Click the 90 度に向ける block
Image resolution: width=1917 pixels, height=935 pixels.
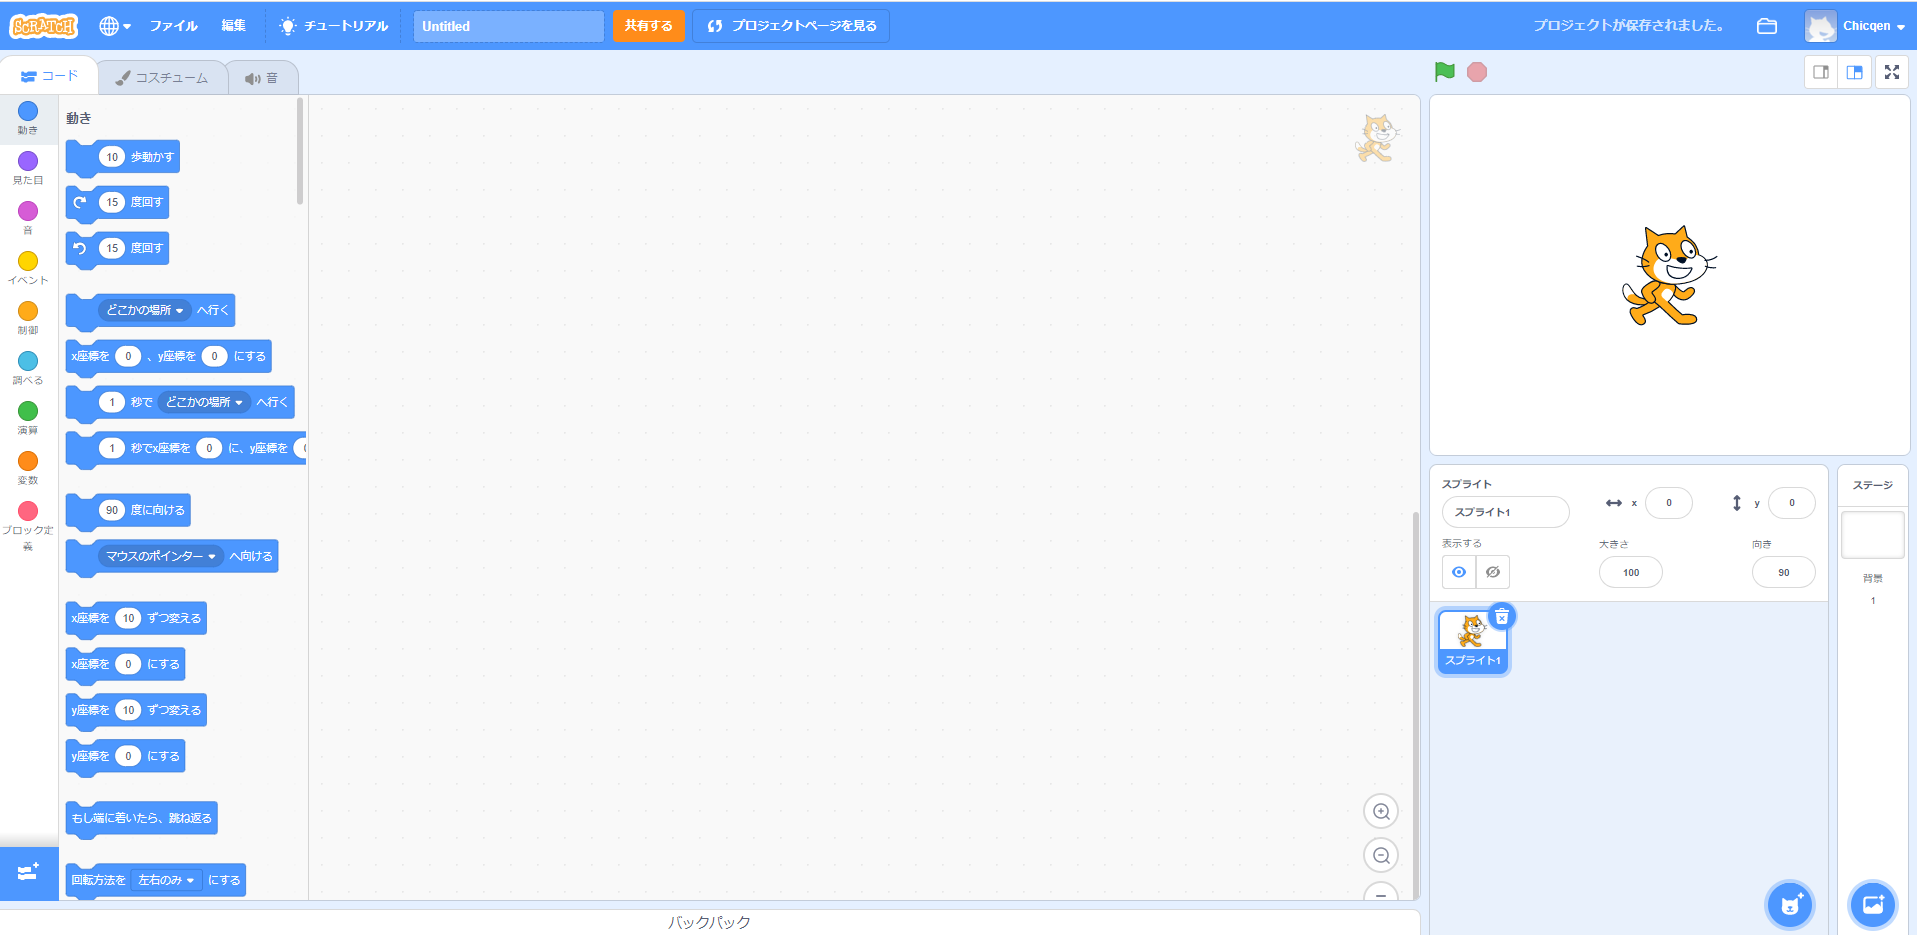coord(128,510)
